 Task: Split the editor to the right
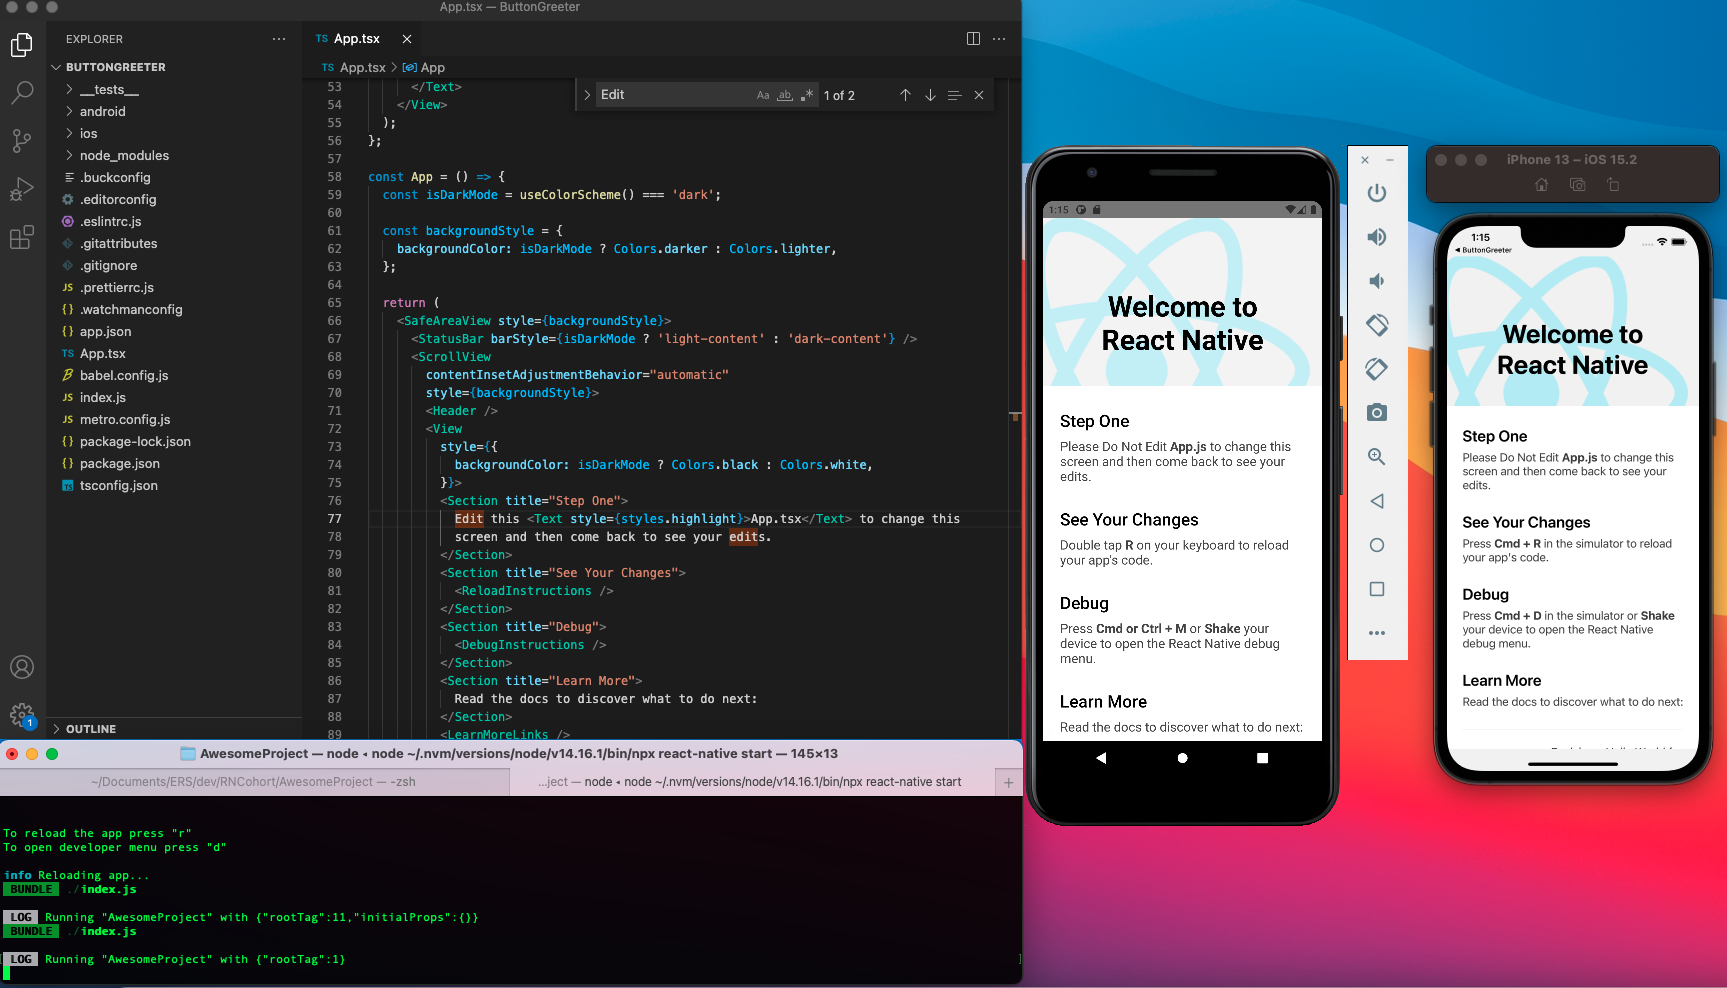click(973, 39)
